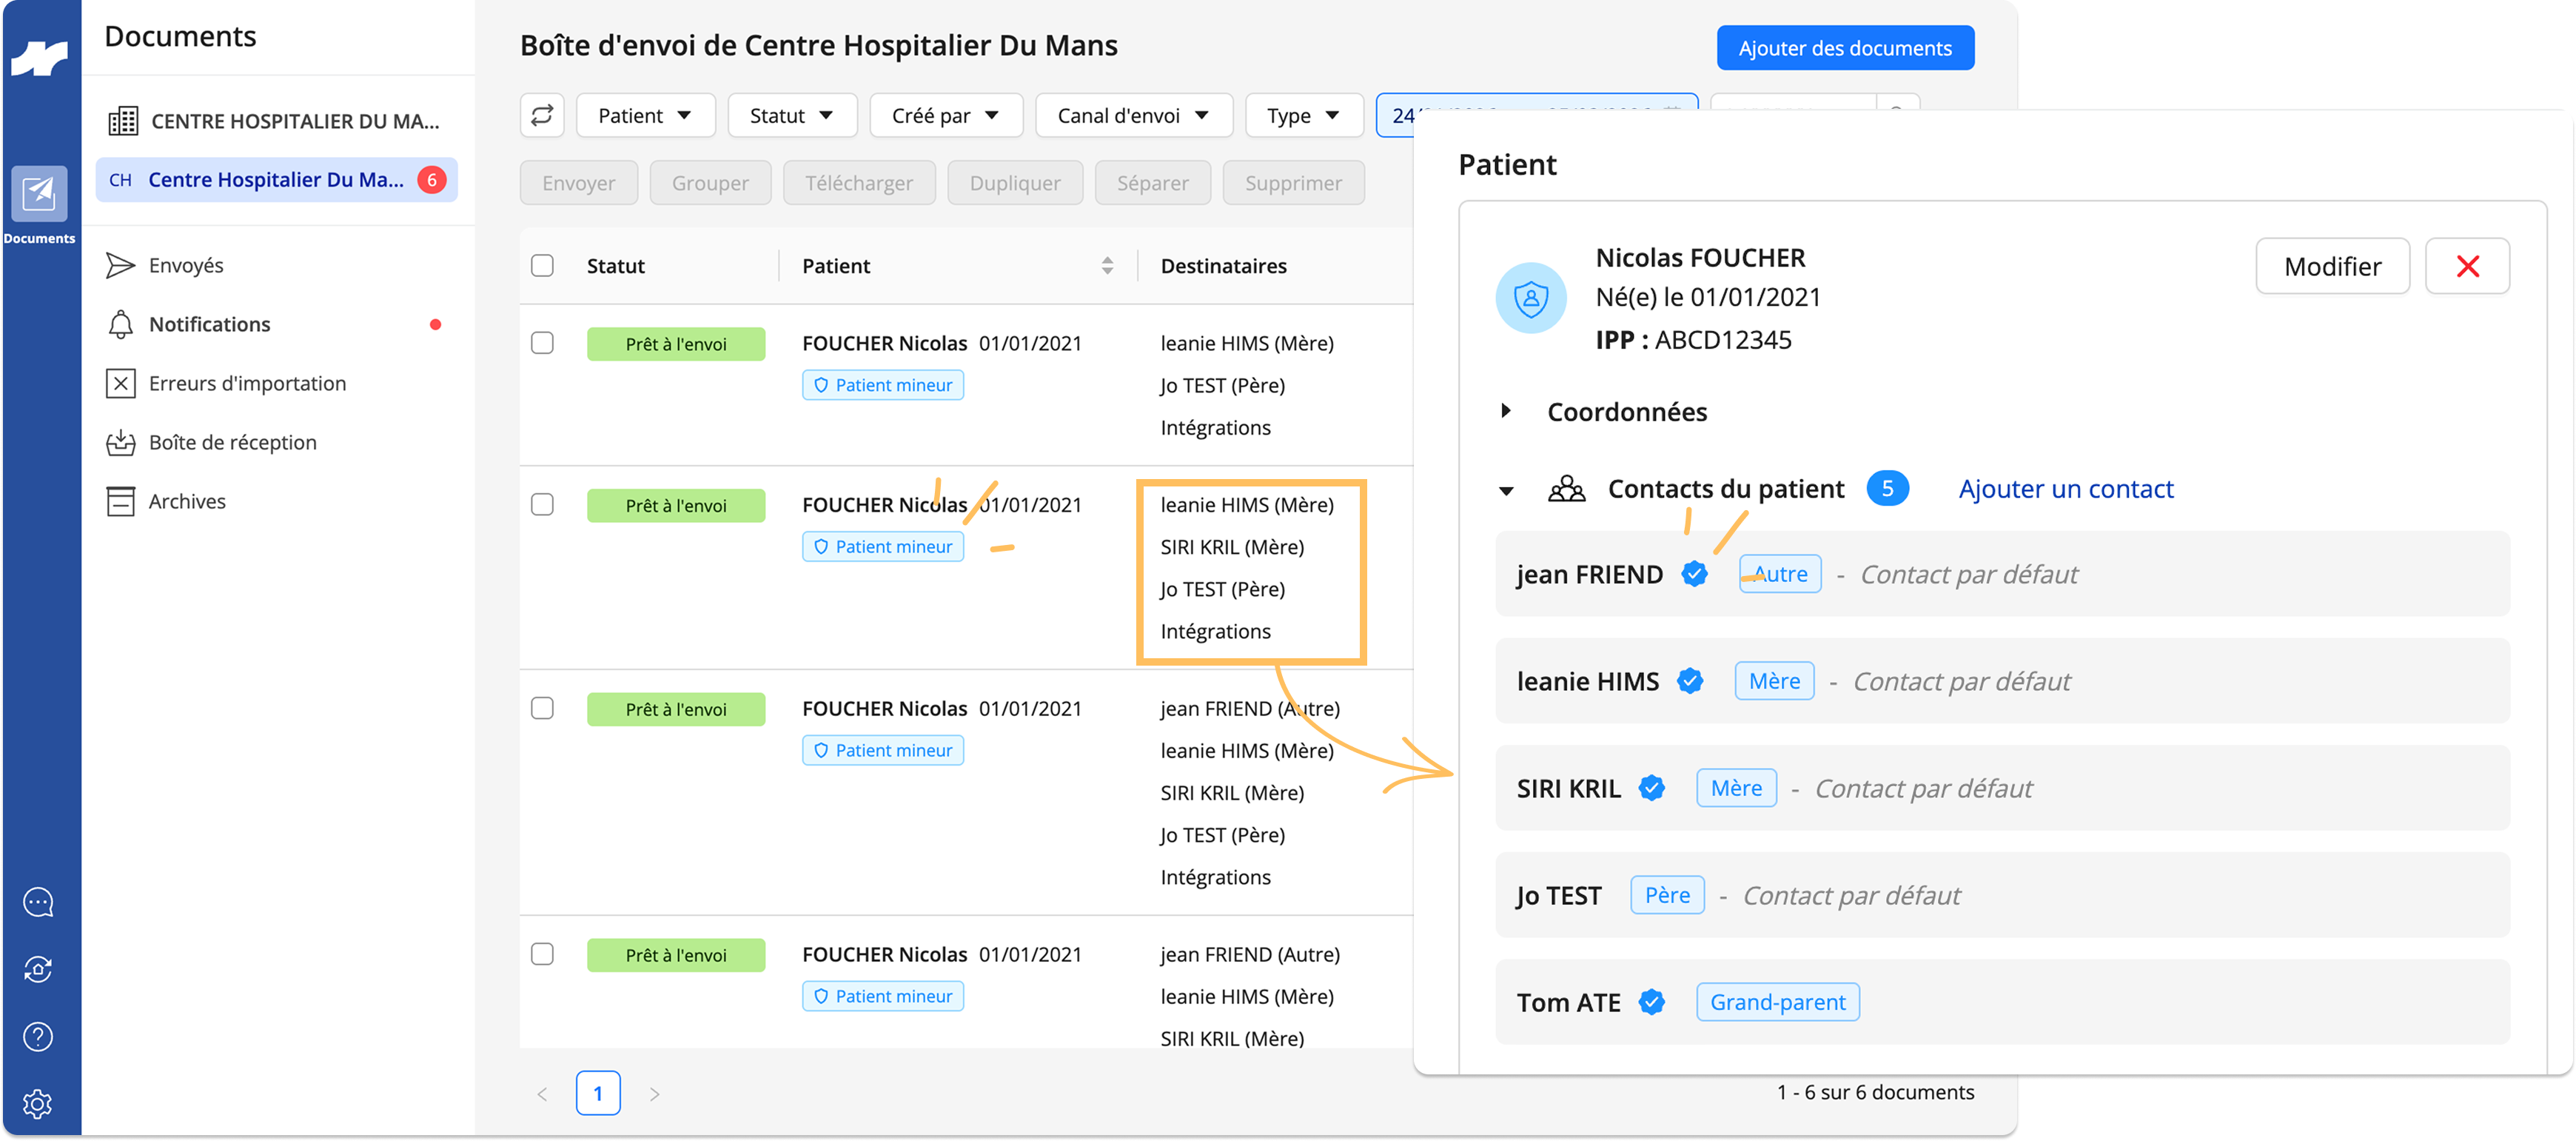Click verified badge next to SIRI KRIL
The height and width of the screenshot is (1141, 2576).
pyautogui.click(x=1652, y=788)
